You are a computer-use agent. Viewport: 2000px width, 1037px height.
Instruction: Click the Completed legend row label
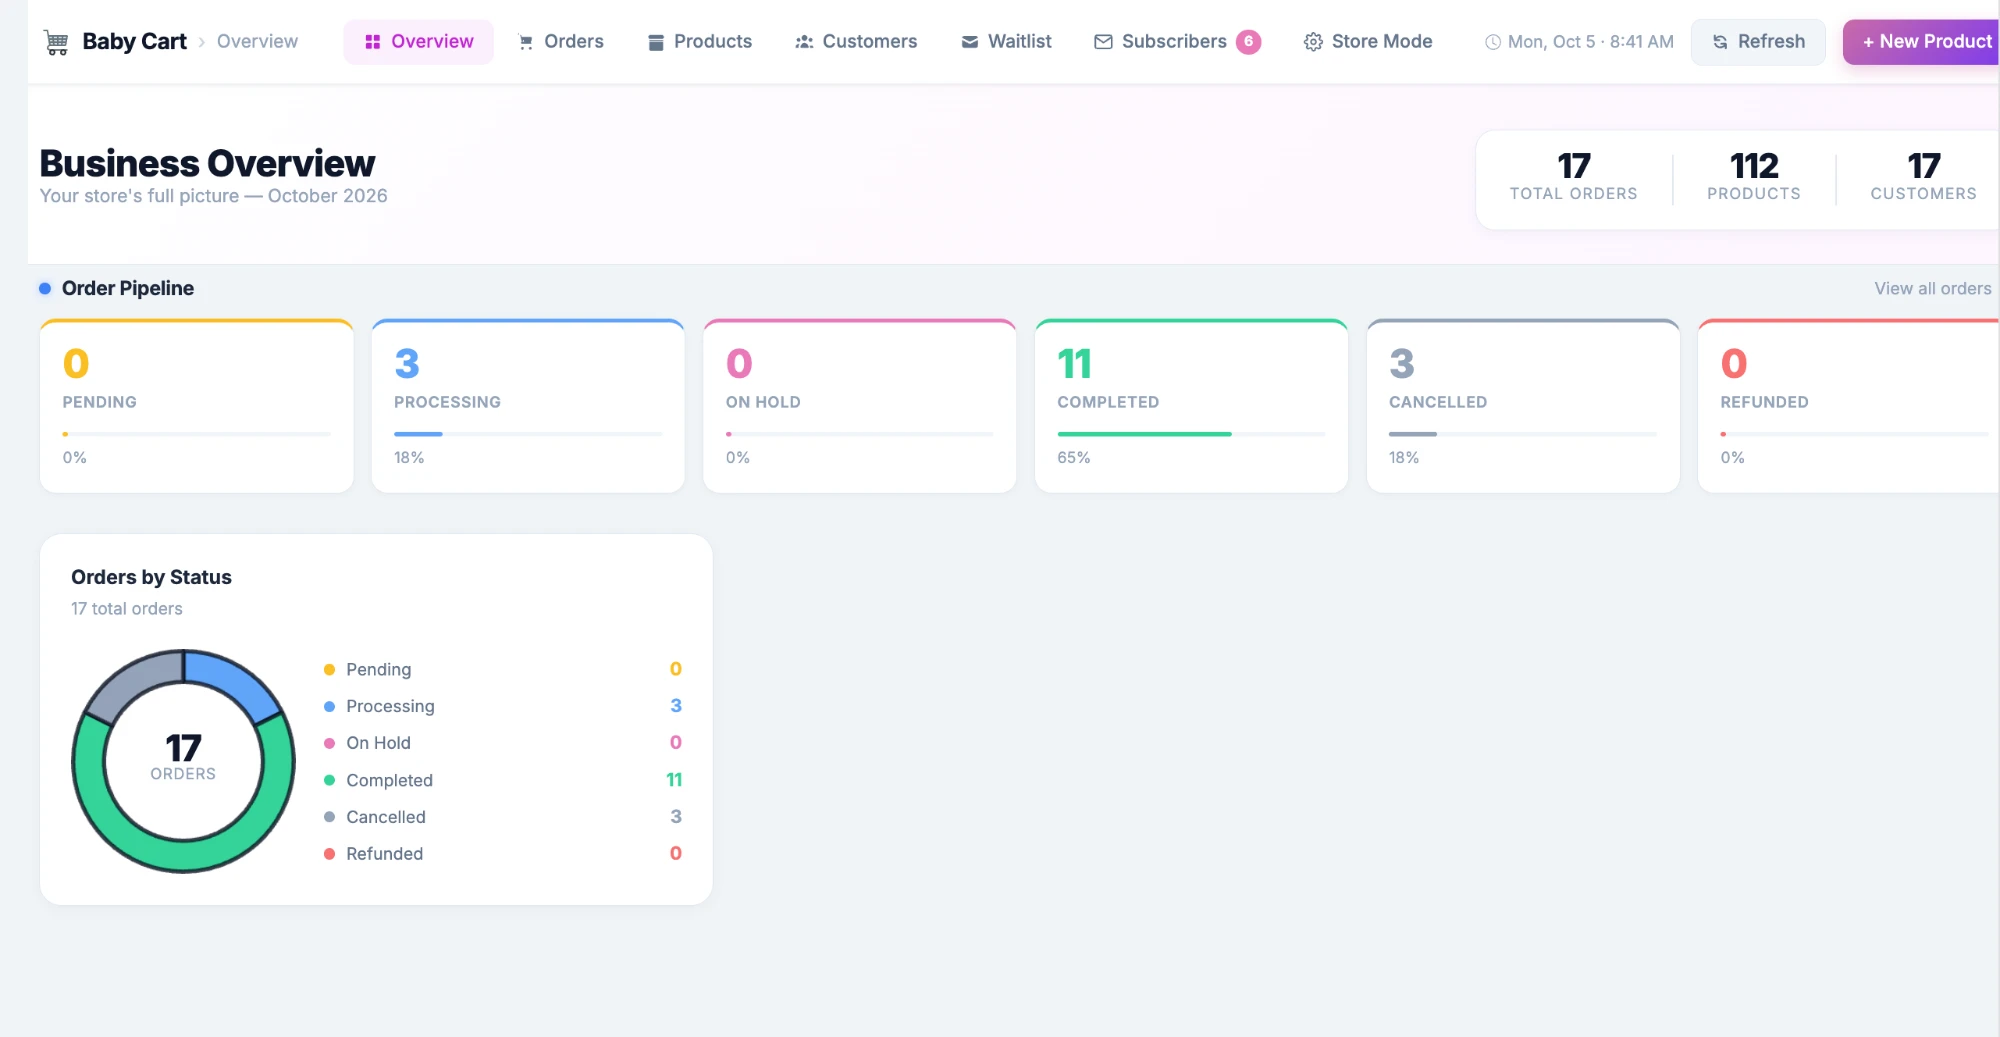coord(389,780)
